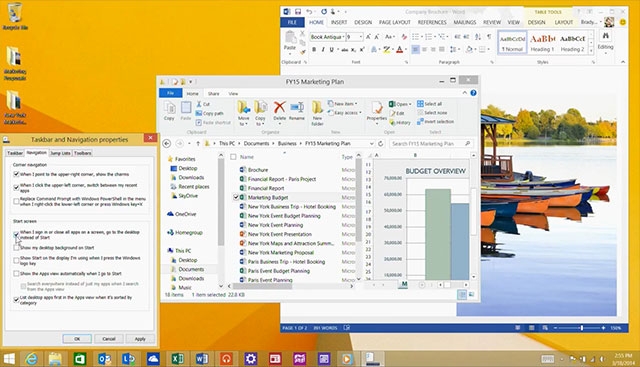Adjust the Word zoom slider
The image size is (640, 367).
pyautogui.click(x=581, y=328)
